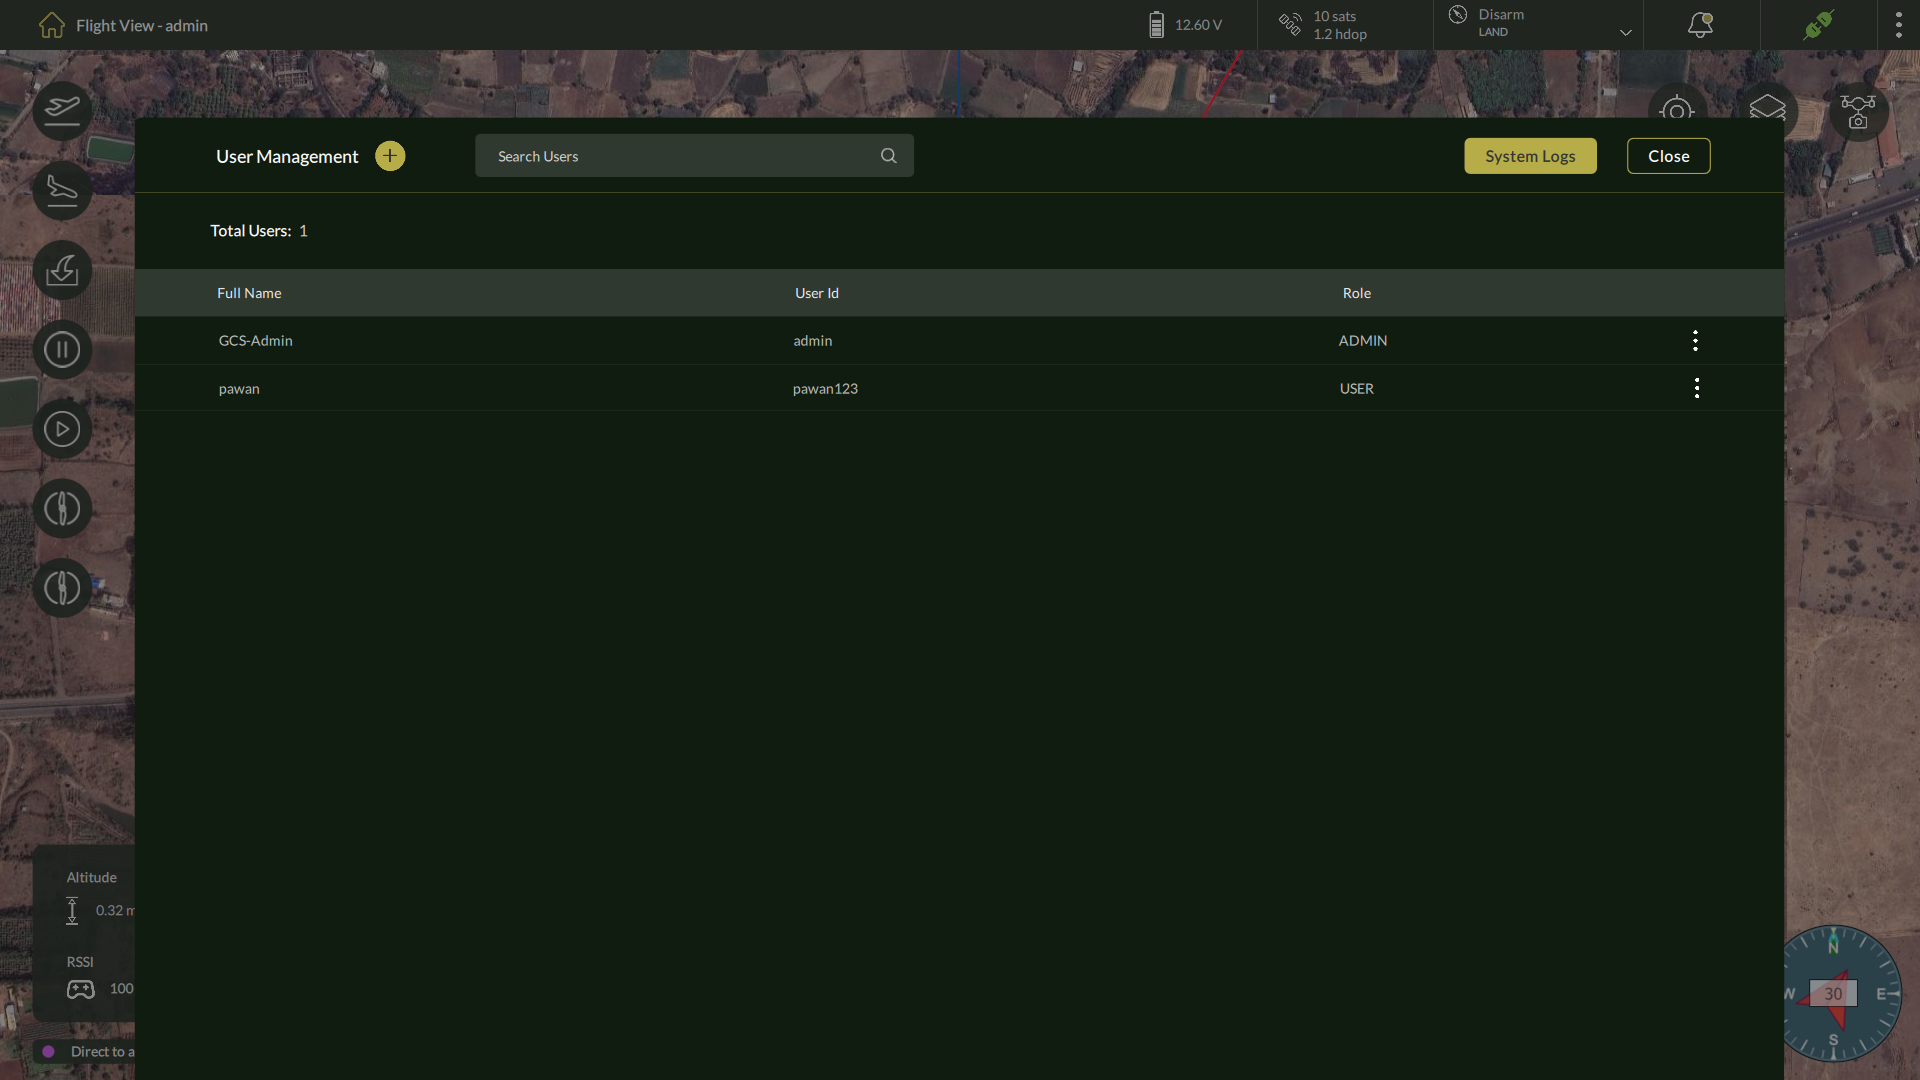Click the green connection plug icon
Viewport: 1920px width, 1080px height.
pyautogui.click(x=1818, y=25)
